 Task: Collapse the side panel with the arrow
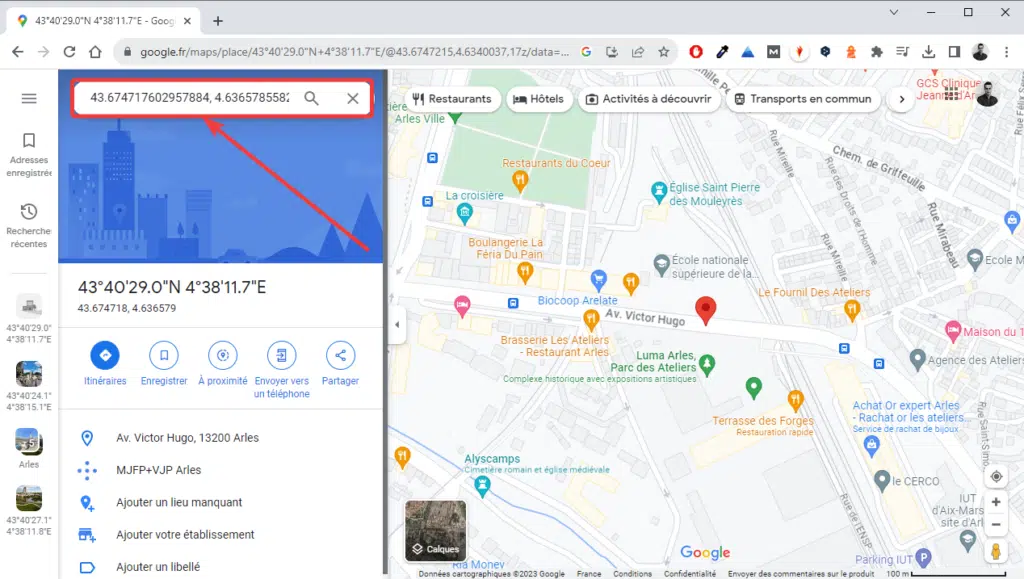[x=397, y=324]
